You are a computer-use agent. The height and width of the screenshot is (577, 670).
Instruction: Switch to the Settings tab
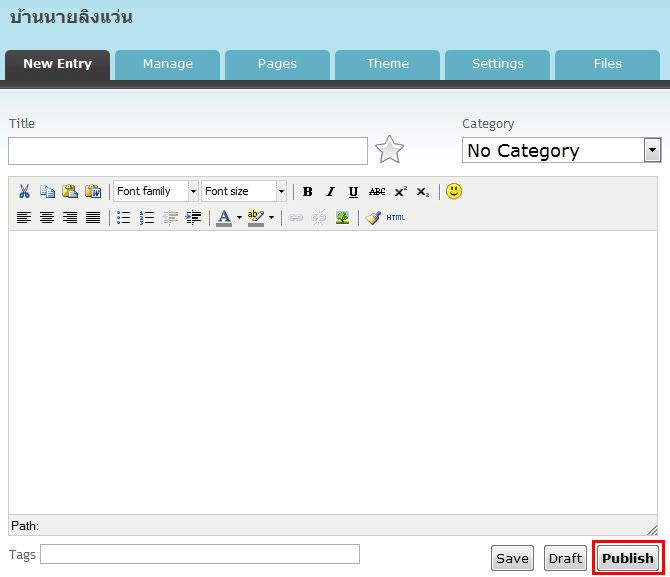click(x=497, y=64)
